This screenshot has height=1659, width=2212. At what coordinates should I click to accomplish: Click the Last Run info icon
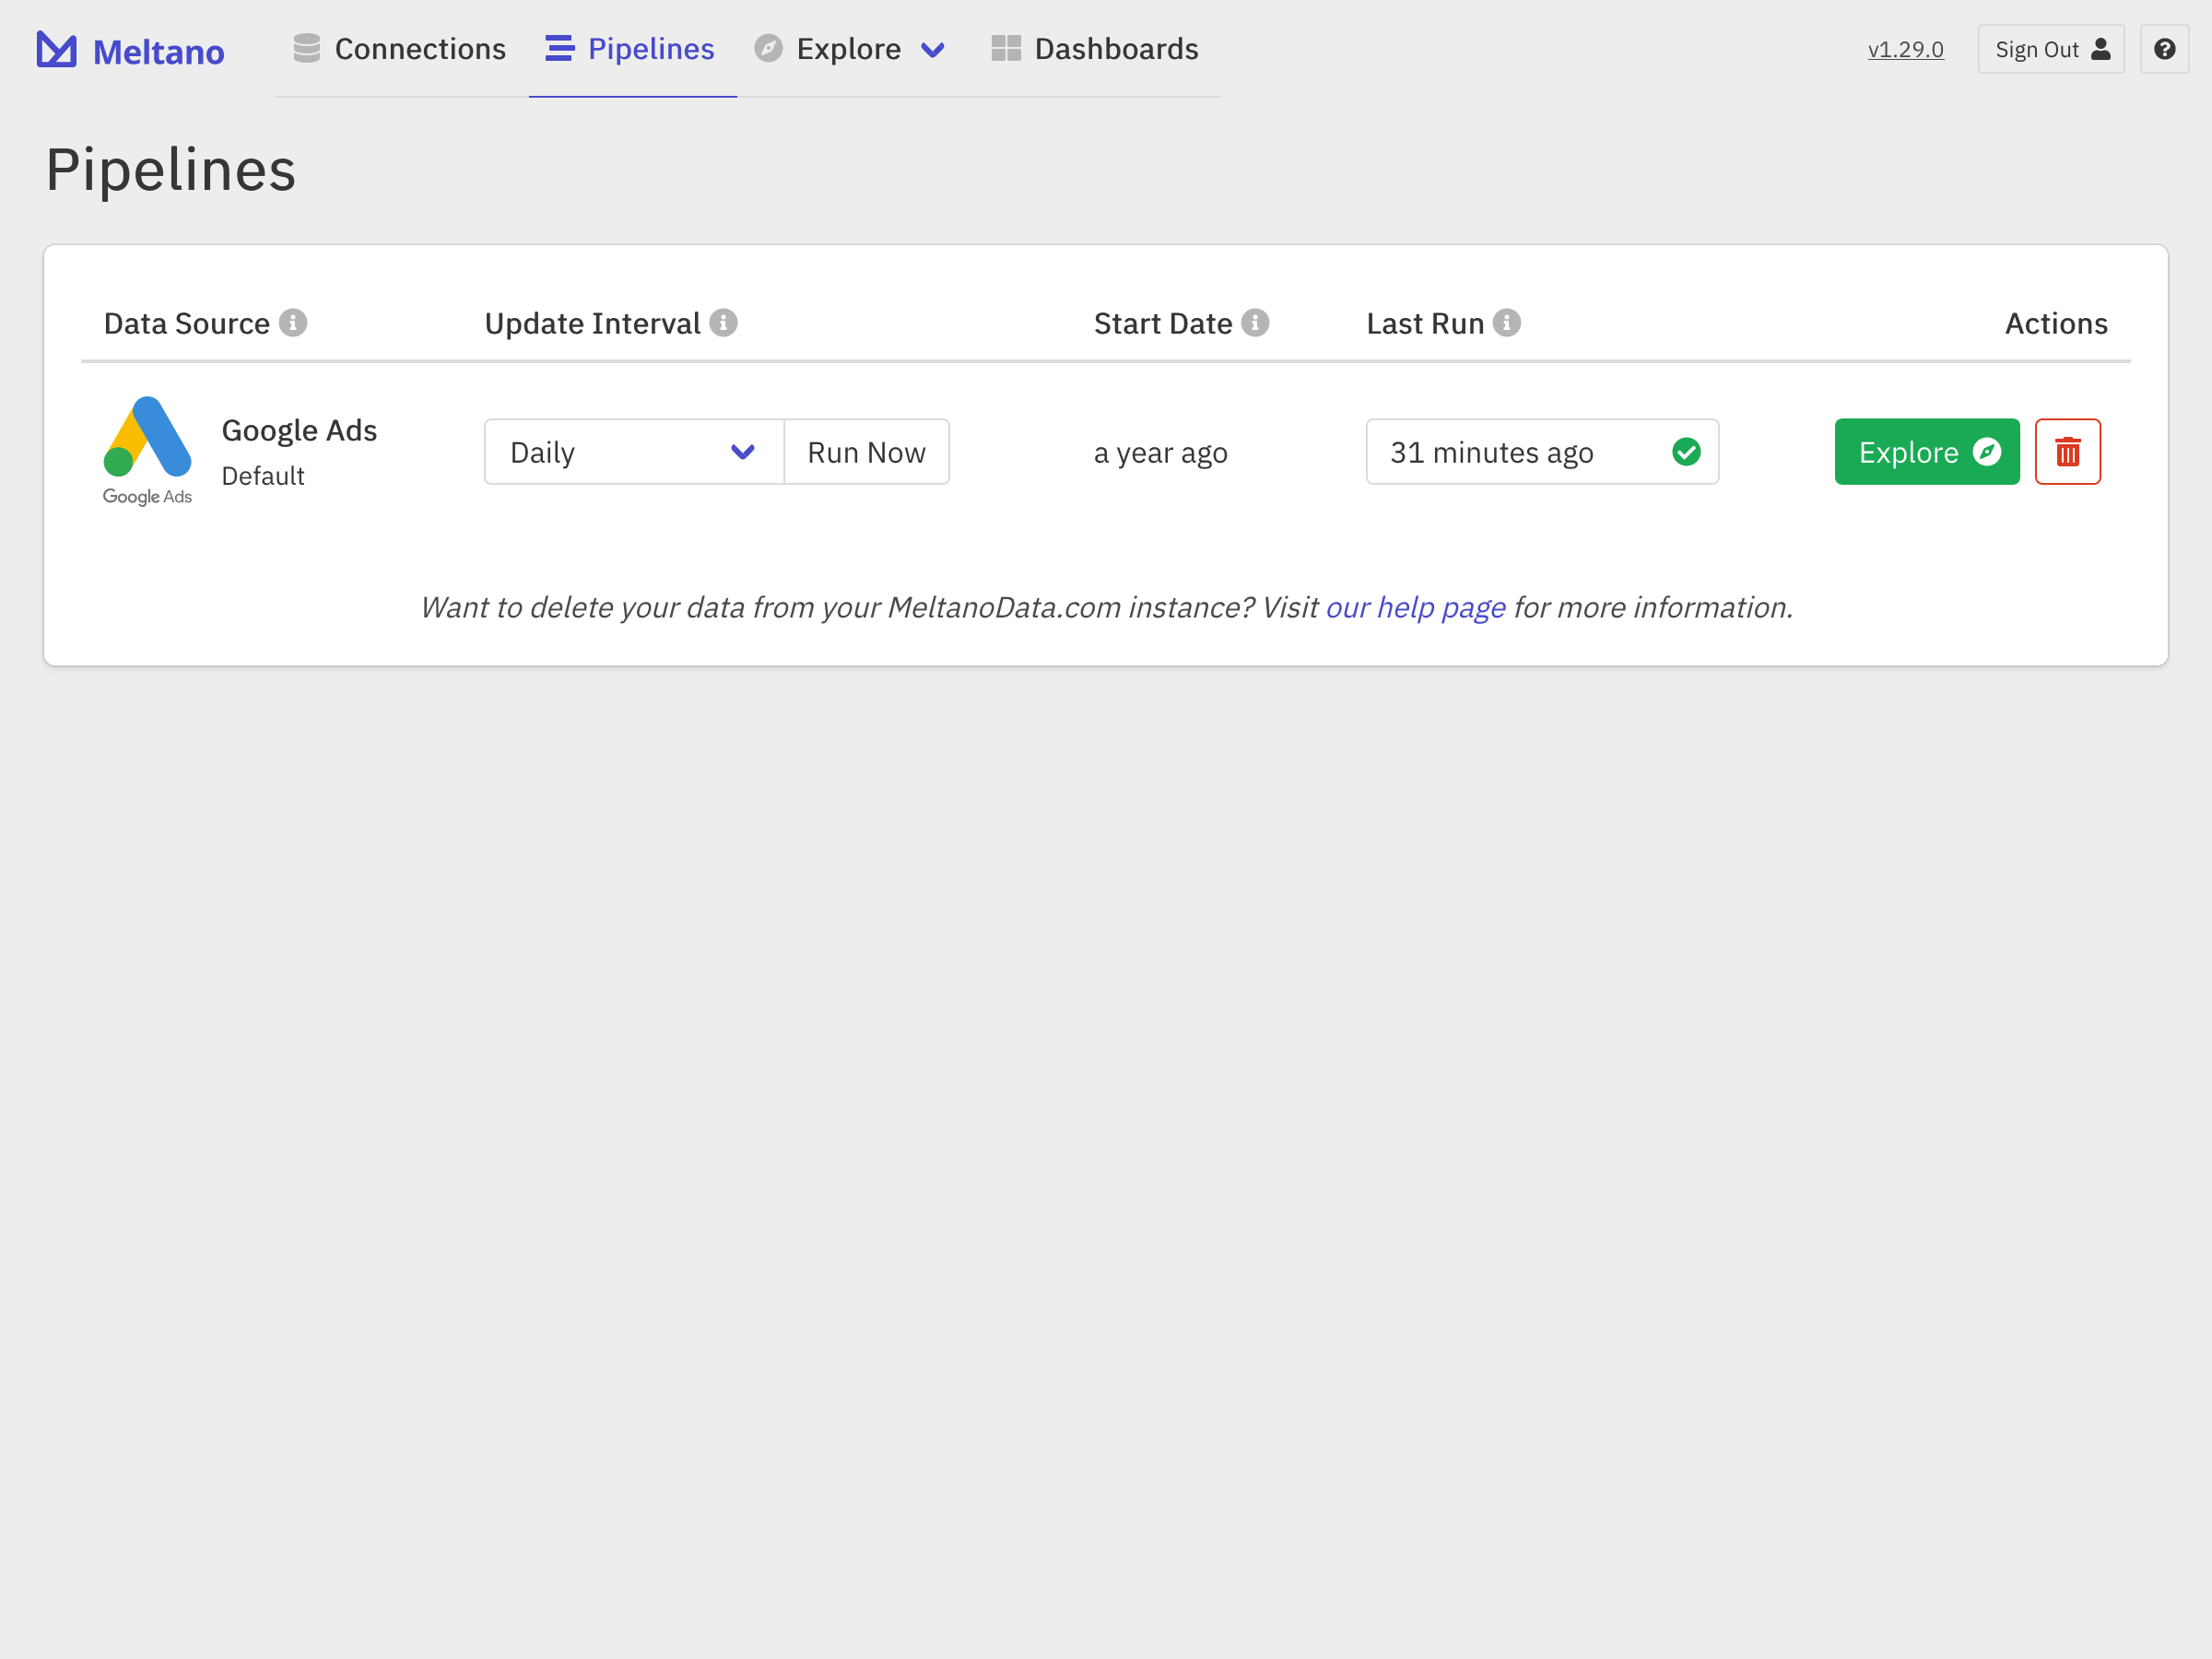pos(1506,323)
